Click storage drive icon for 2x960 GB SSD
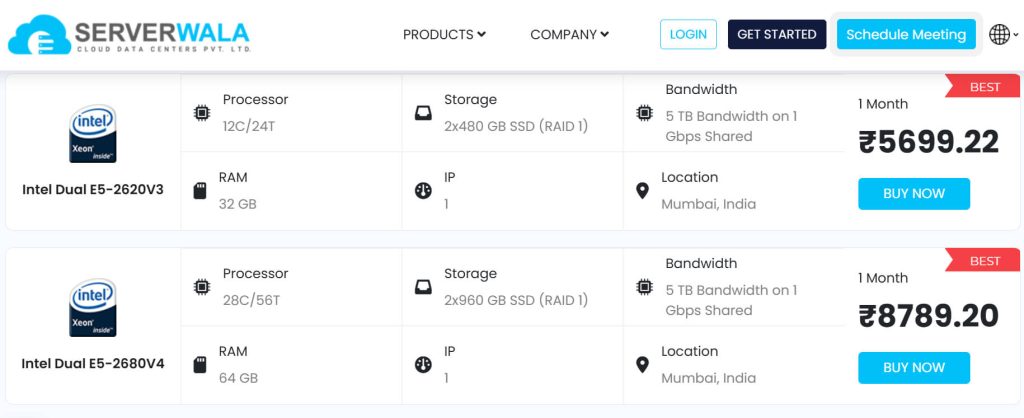Viewport: 1024px width, 418px height. coord(423,287)
